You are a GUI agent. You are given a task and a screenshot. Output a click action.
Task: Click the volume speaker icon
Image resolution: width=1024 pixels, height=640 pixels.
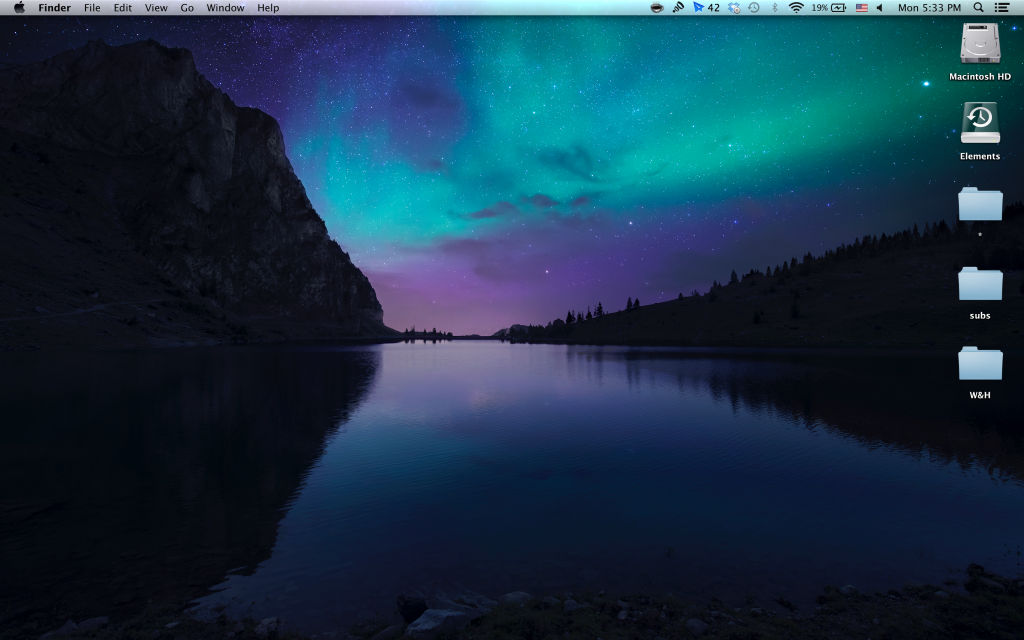880,8
